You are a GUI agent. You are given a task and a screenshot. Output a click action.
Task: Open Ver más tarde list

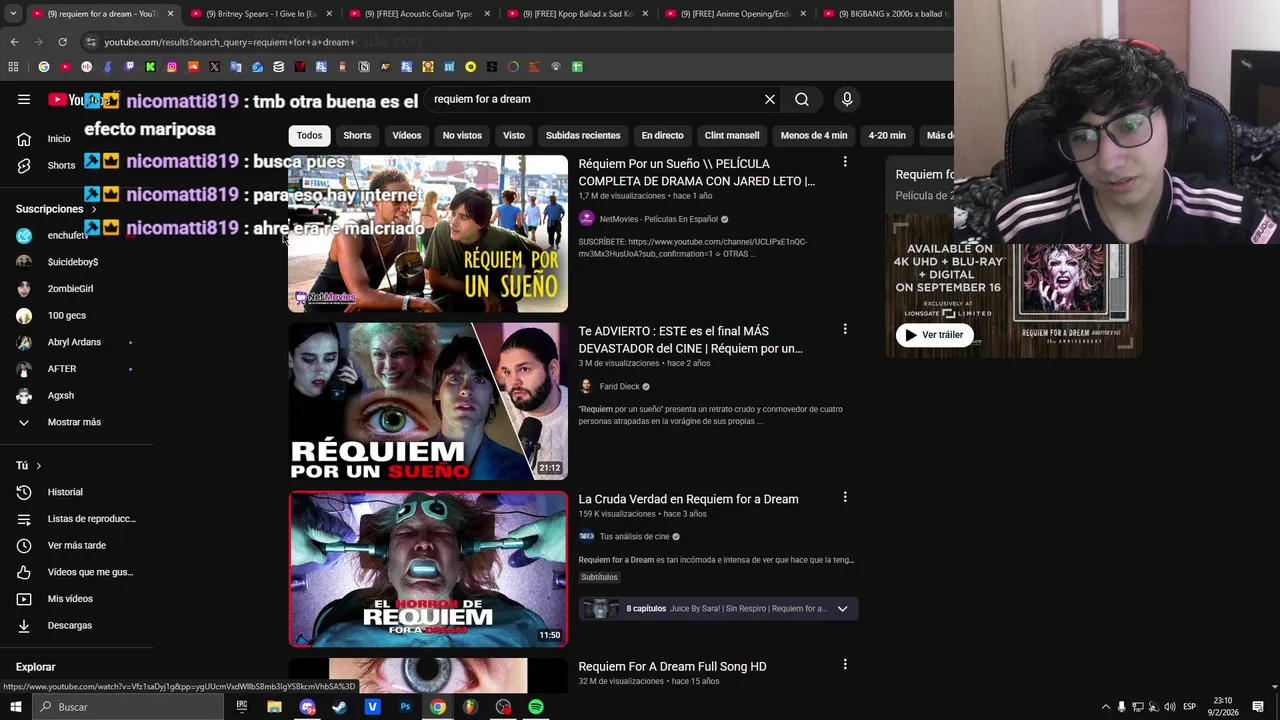tap(76, 545)
